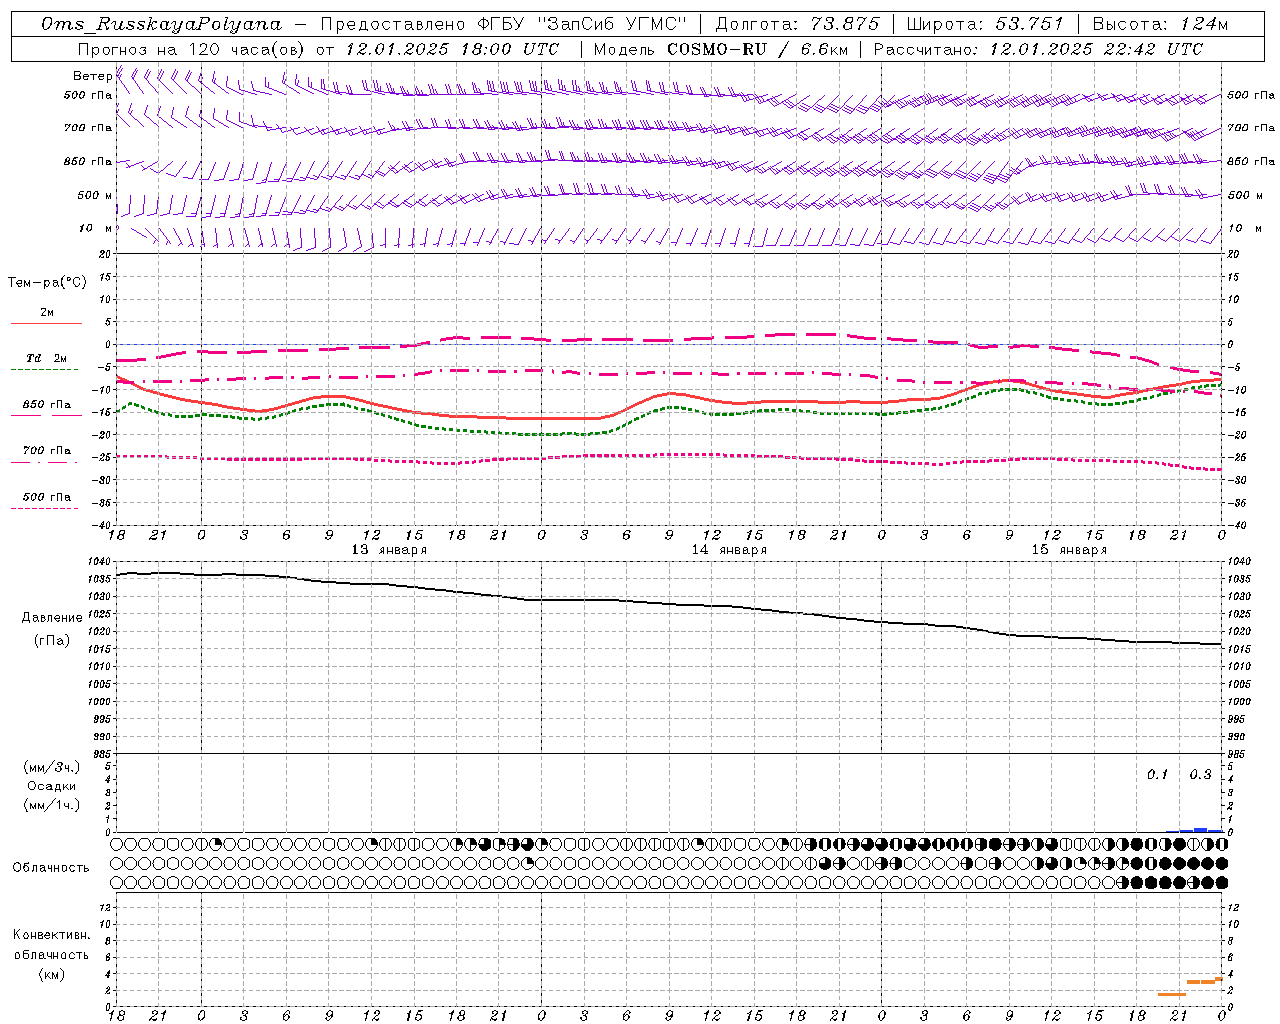
Task: Click the (км) convective height unit label
Action: click(x=52, y=975)
